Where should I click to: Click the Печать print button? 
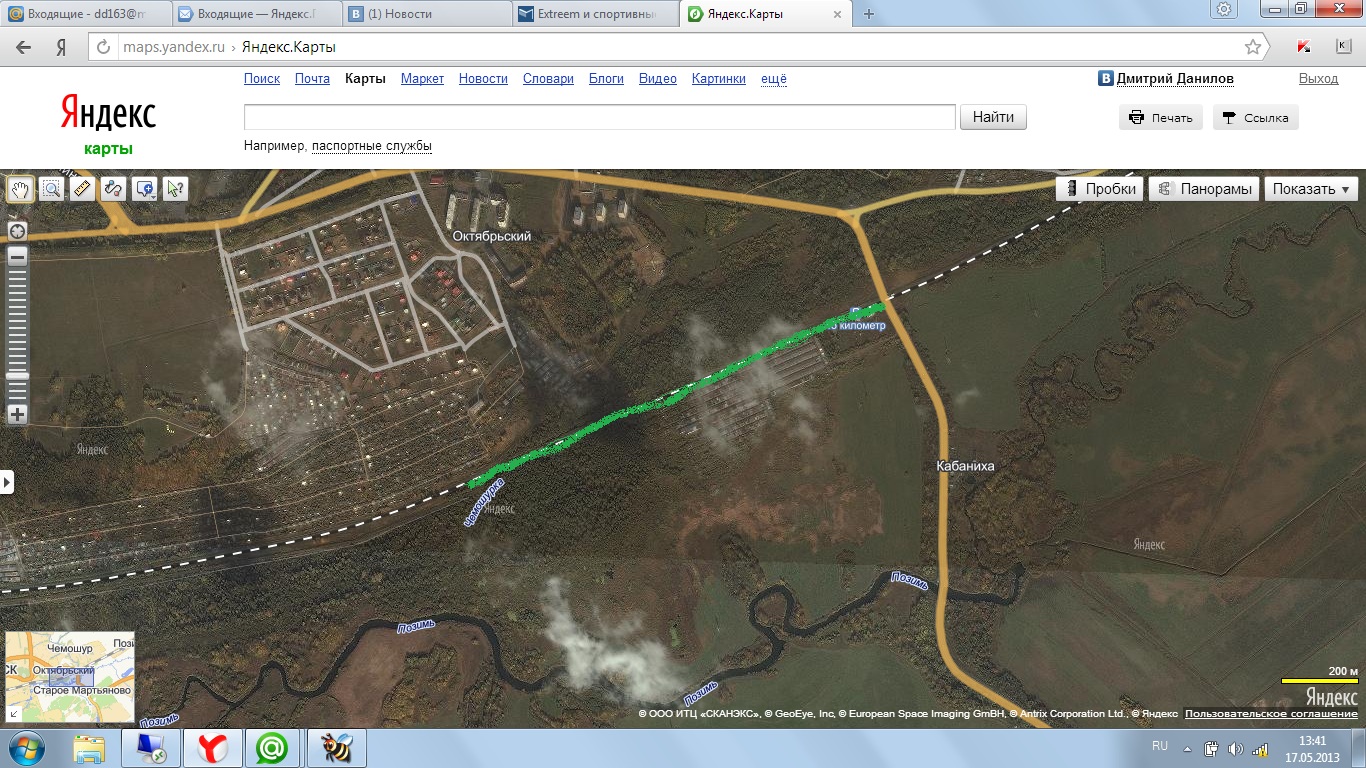pos(1161,117)
